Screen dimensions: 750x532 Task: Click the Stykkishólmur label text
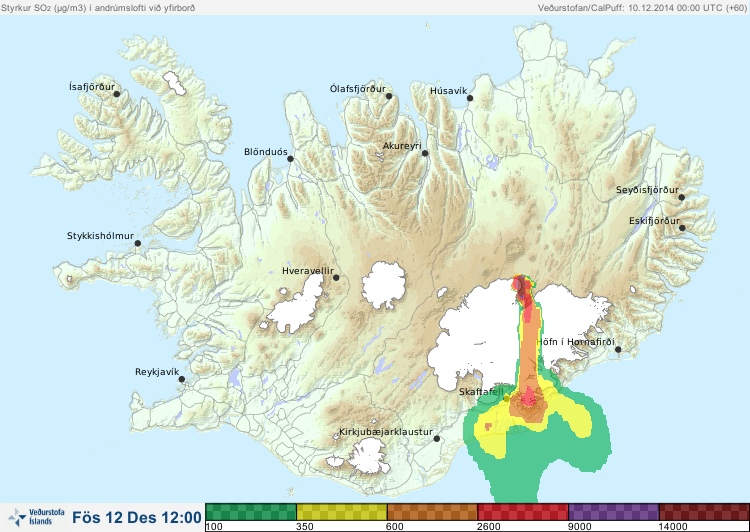[x=100, y=236]
